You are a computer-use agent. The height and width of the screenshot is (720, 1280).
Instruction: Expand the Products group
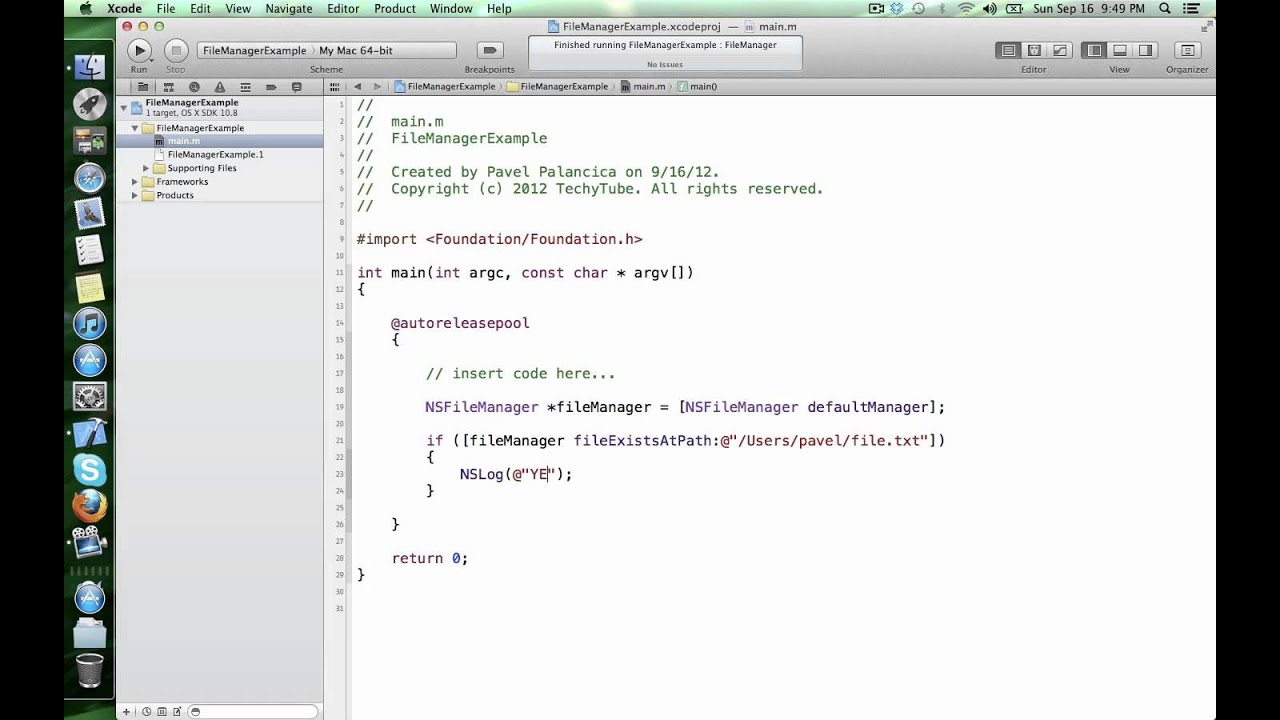point(135,195)
